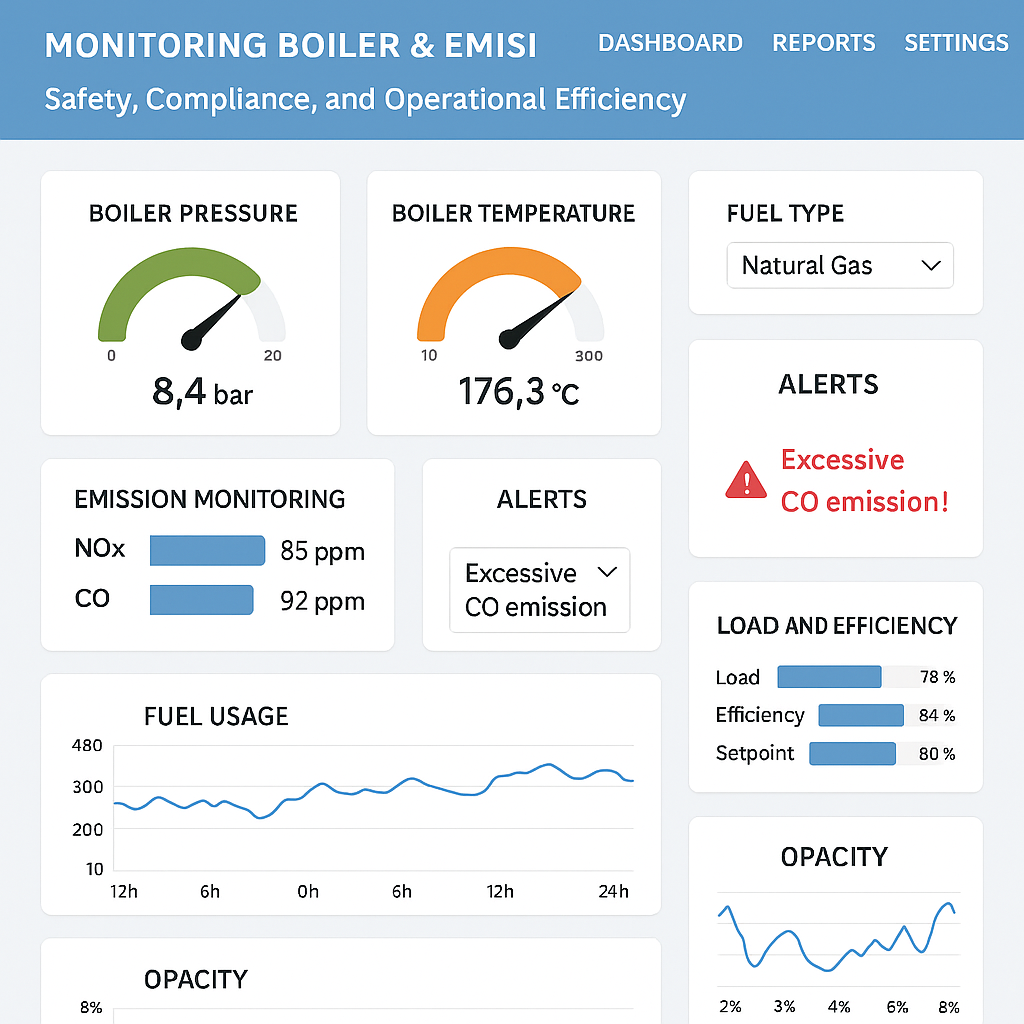
Task: Click the Load percentage bar
Action: pyautogui.click(x=829, y=677)
